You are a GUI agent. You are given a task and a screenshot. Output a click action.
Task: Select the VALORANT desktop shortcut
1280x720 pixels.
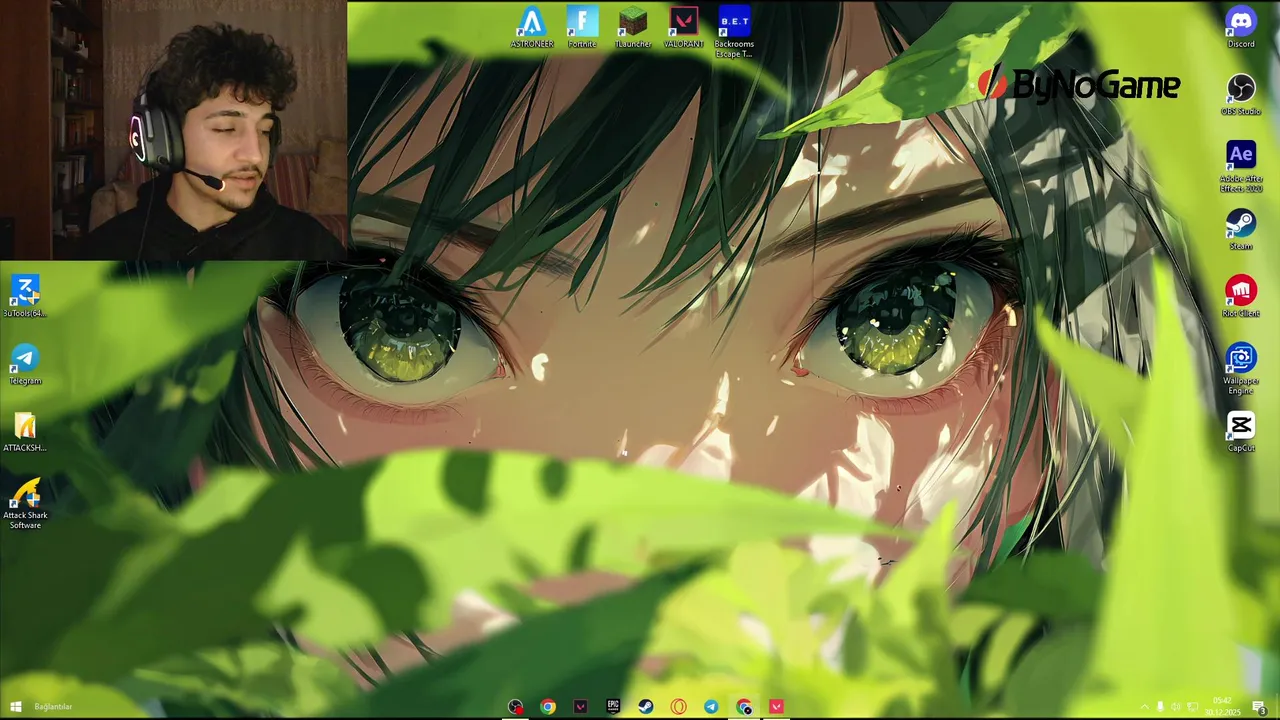[684, 27]
